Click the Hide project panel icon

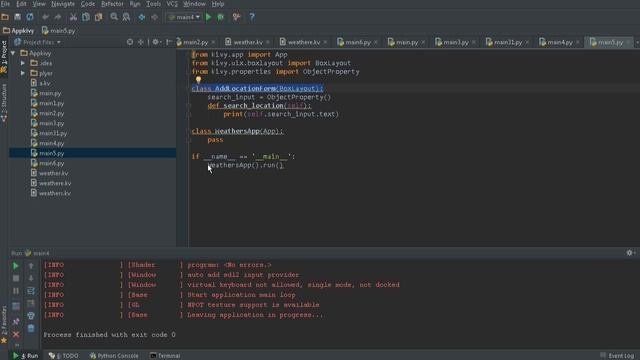point(169,42)
